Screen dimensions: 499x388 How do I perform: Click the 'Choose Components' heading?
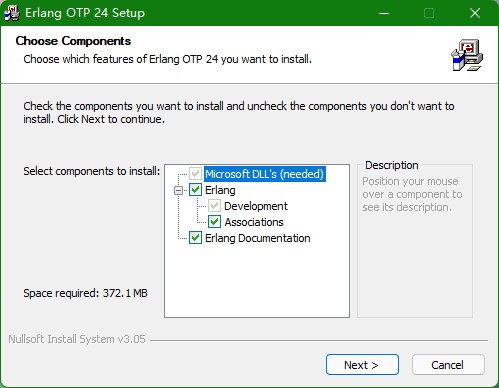click(x=73, y=41)
